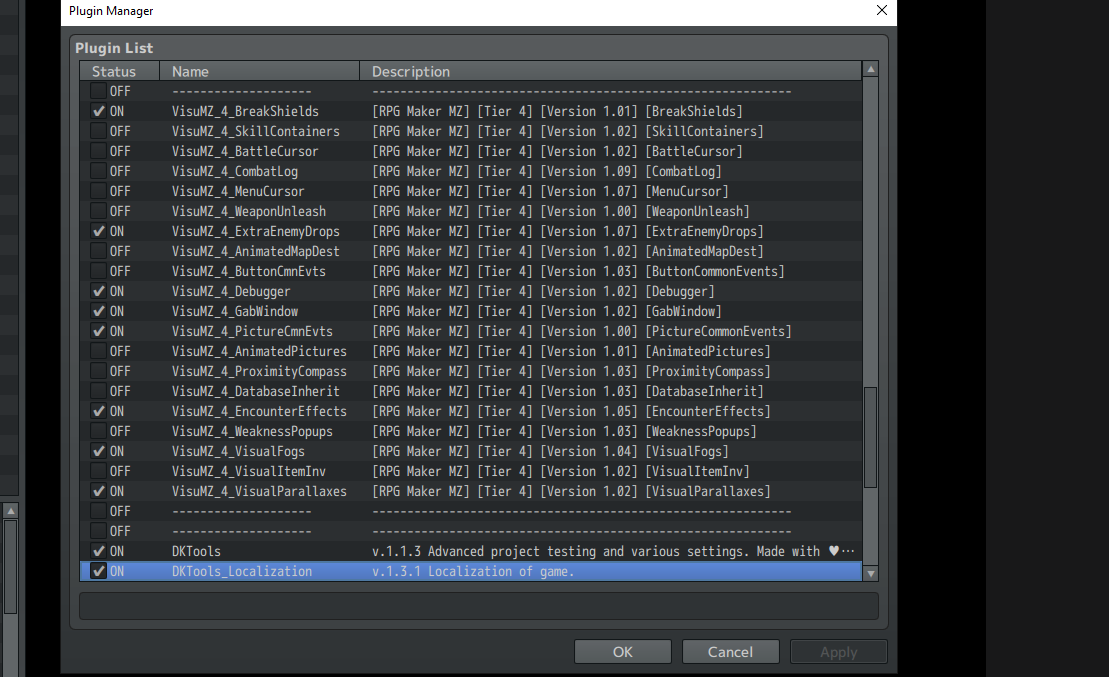Image resolution: width=1109 pixels, height=677 pixels.
Task: Click the plugin list scrollbar thumb
Action: click(871, 436)
